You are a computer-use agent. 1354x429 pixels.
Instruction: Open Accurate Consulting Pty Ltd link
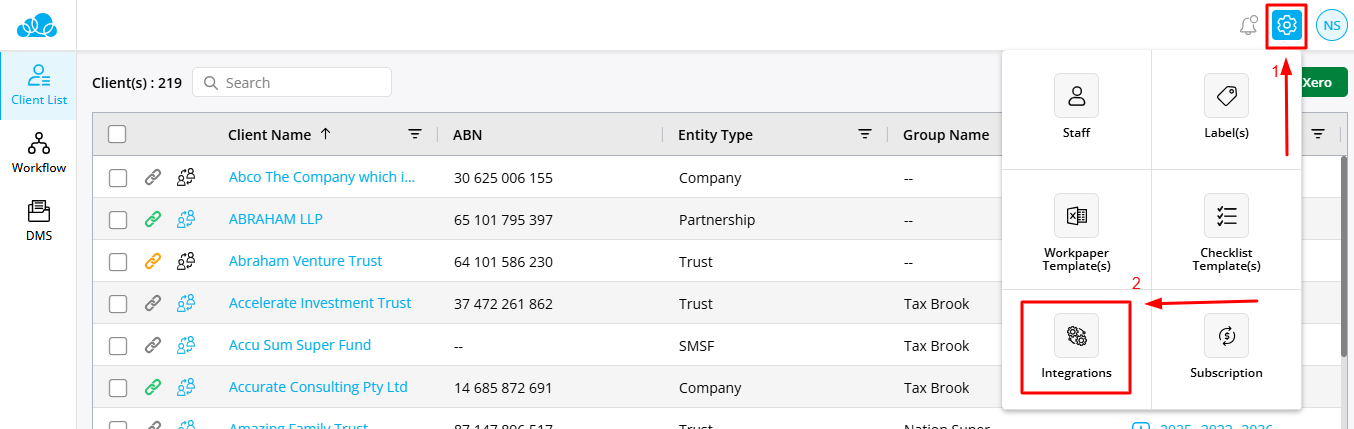[x=318, y=387]
